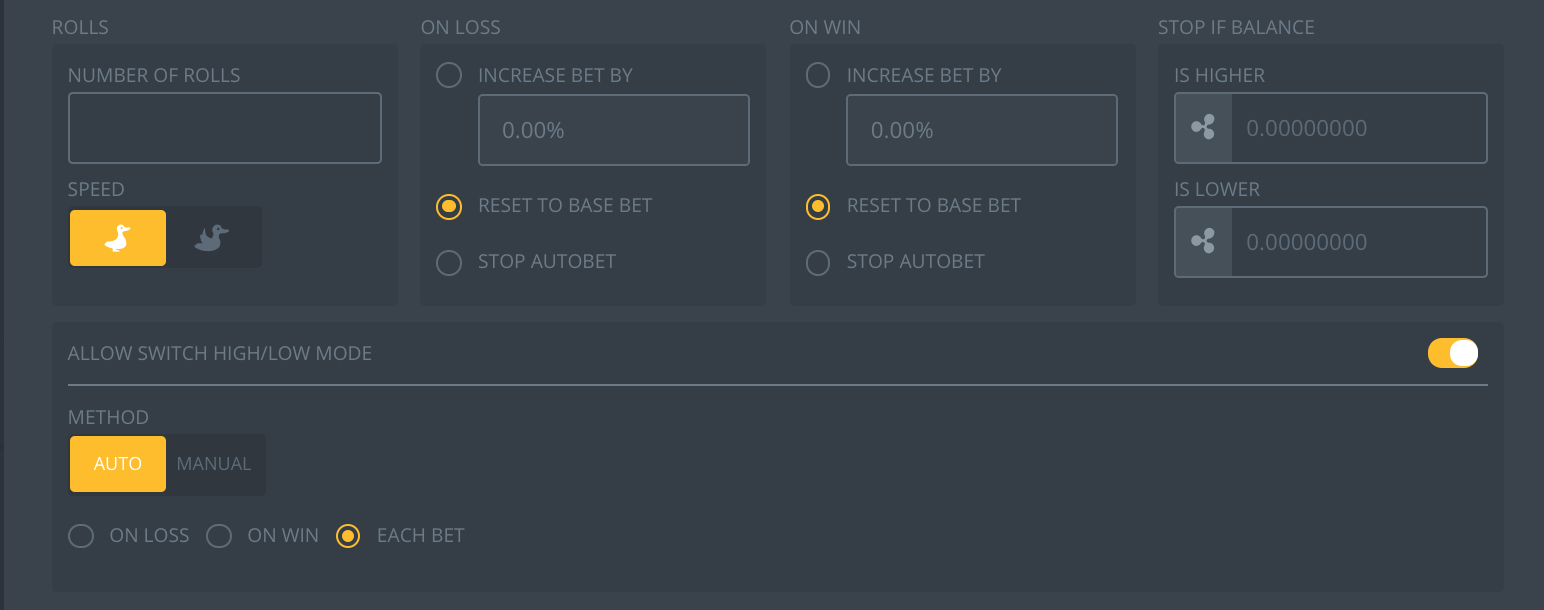The height and width of the screenshot is (610, 1544).
Task: Switch method to Manual
Action: pyautogui.click(x=214, y=464)
